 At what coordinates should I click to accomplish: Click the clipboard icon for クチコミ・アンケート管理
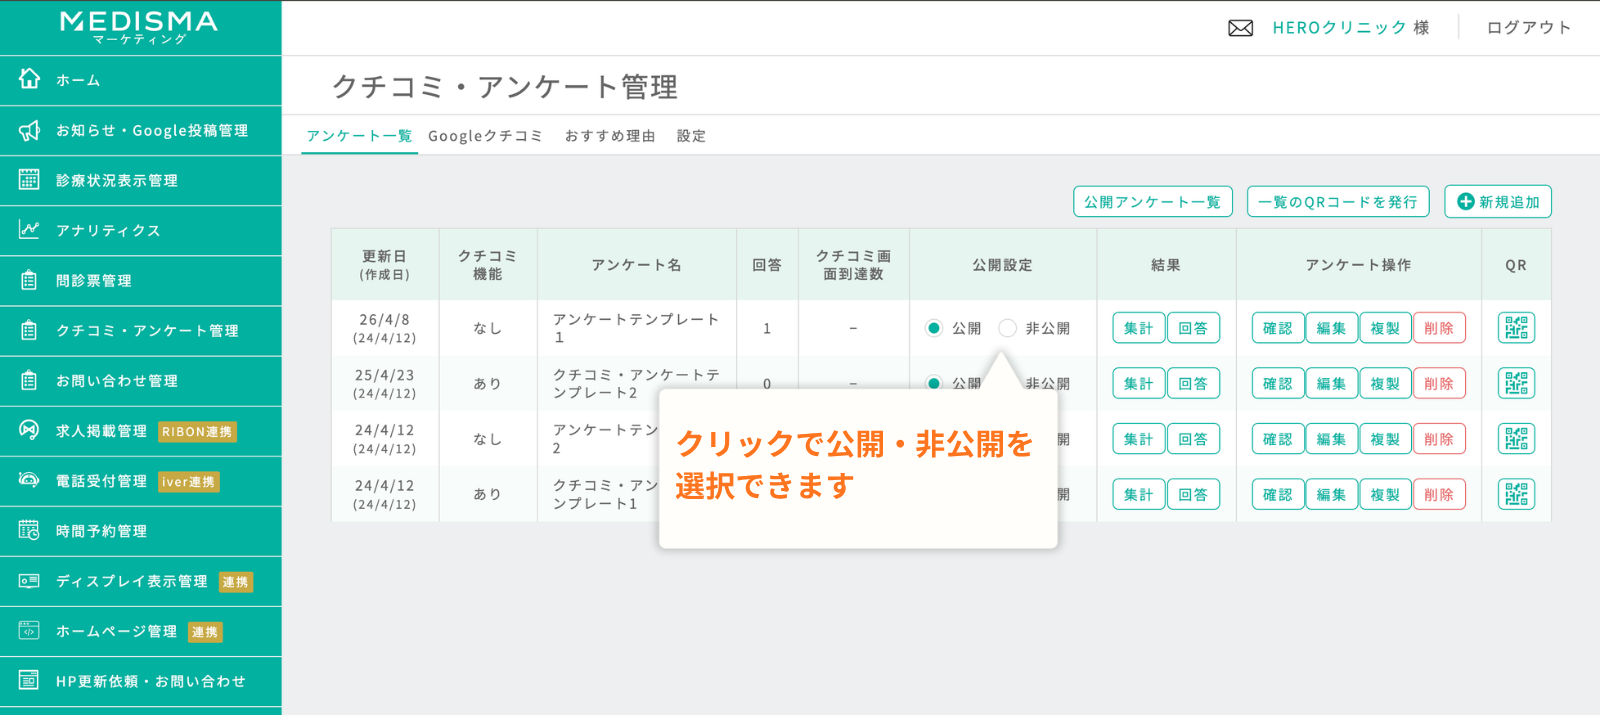(x=29, y=331)
